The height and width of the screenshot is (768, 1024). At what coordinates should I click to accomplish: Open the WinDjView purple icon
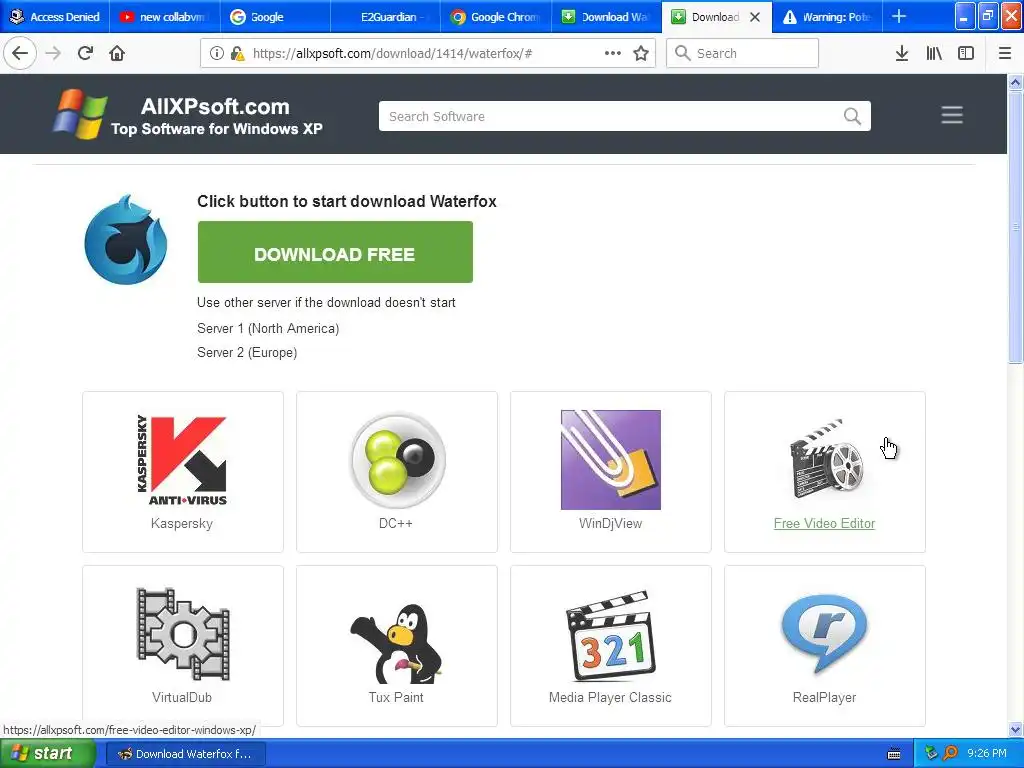(611, 460)
